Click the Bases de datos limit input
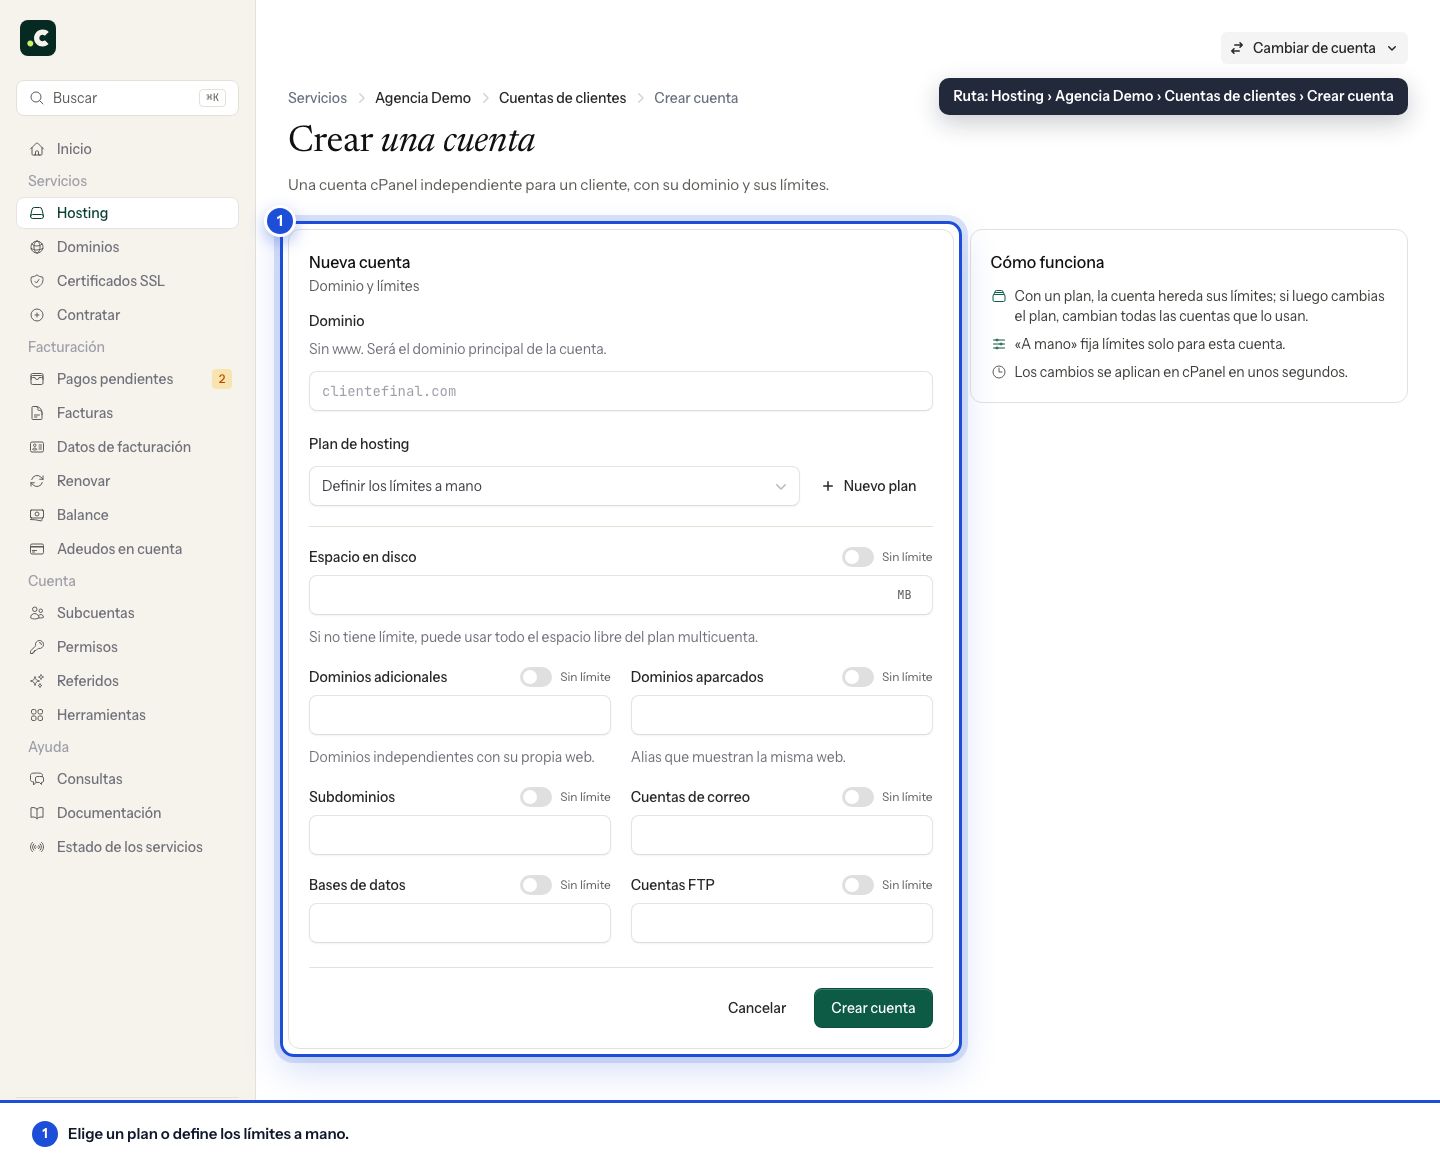Image resolution: width=1440 pixels, height=1164 pixels. (460, 923)
